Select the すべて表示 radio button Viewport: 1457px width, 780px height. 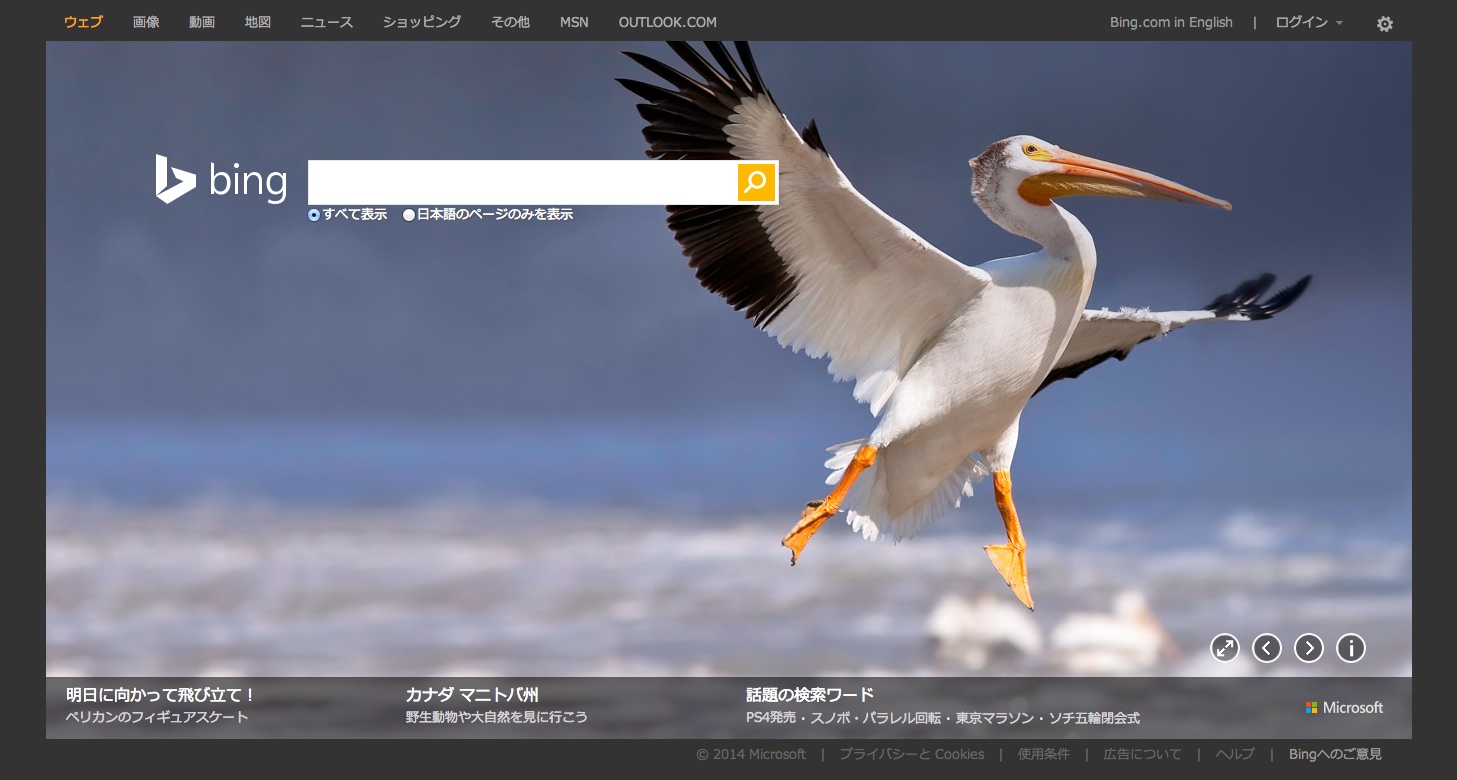pyautogui.click(x=314, y=215)
